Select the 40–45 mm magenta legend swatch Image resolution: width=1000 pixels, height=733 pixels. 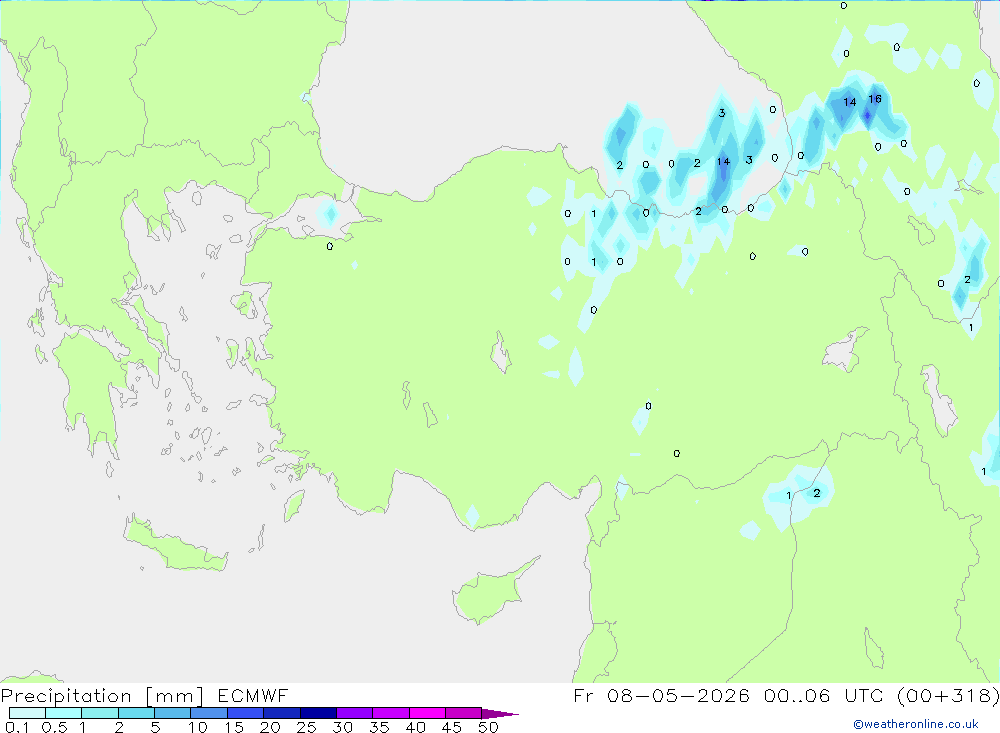coord(427,713)
